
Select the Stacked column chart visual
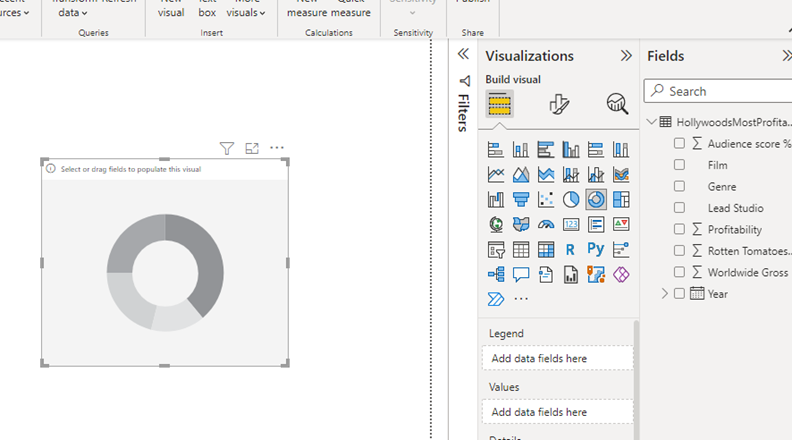pos(521,150)
